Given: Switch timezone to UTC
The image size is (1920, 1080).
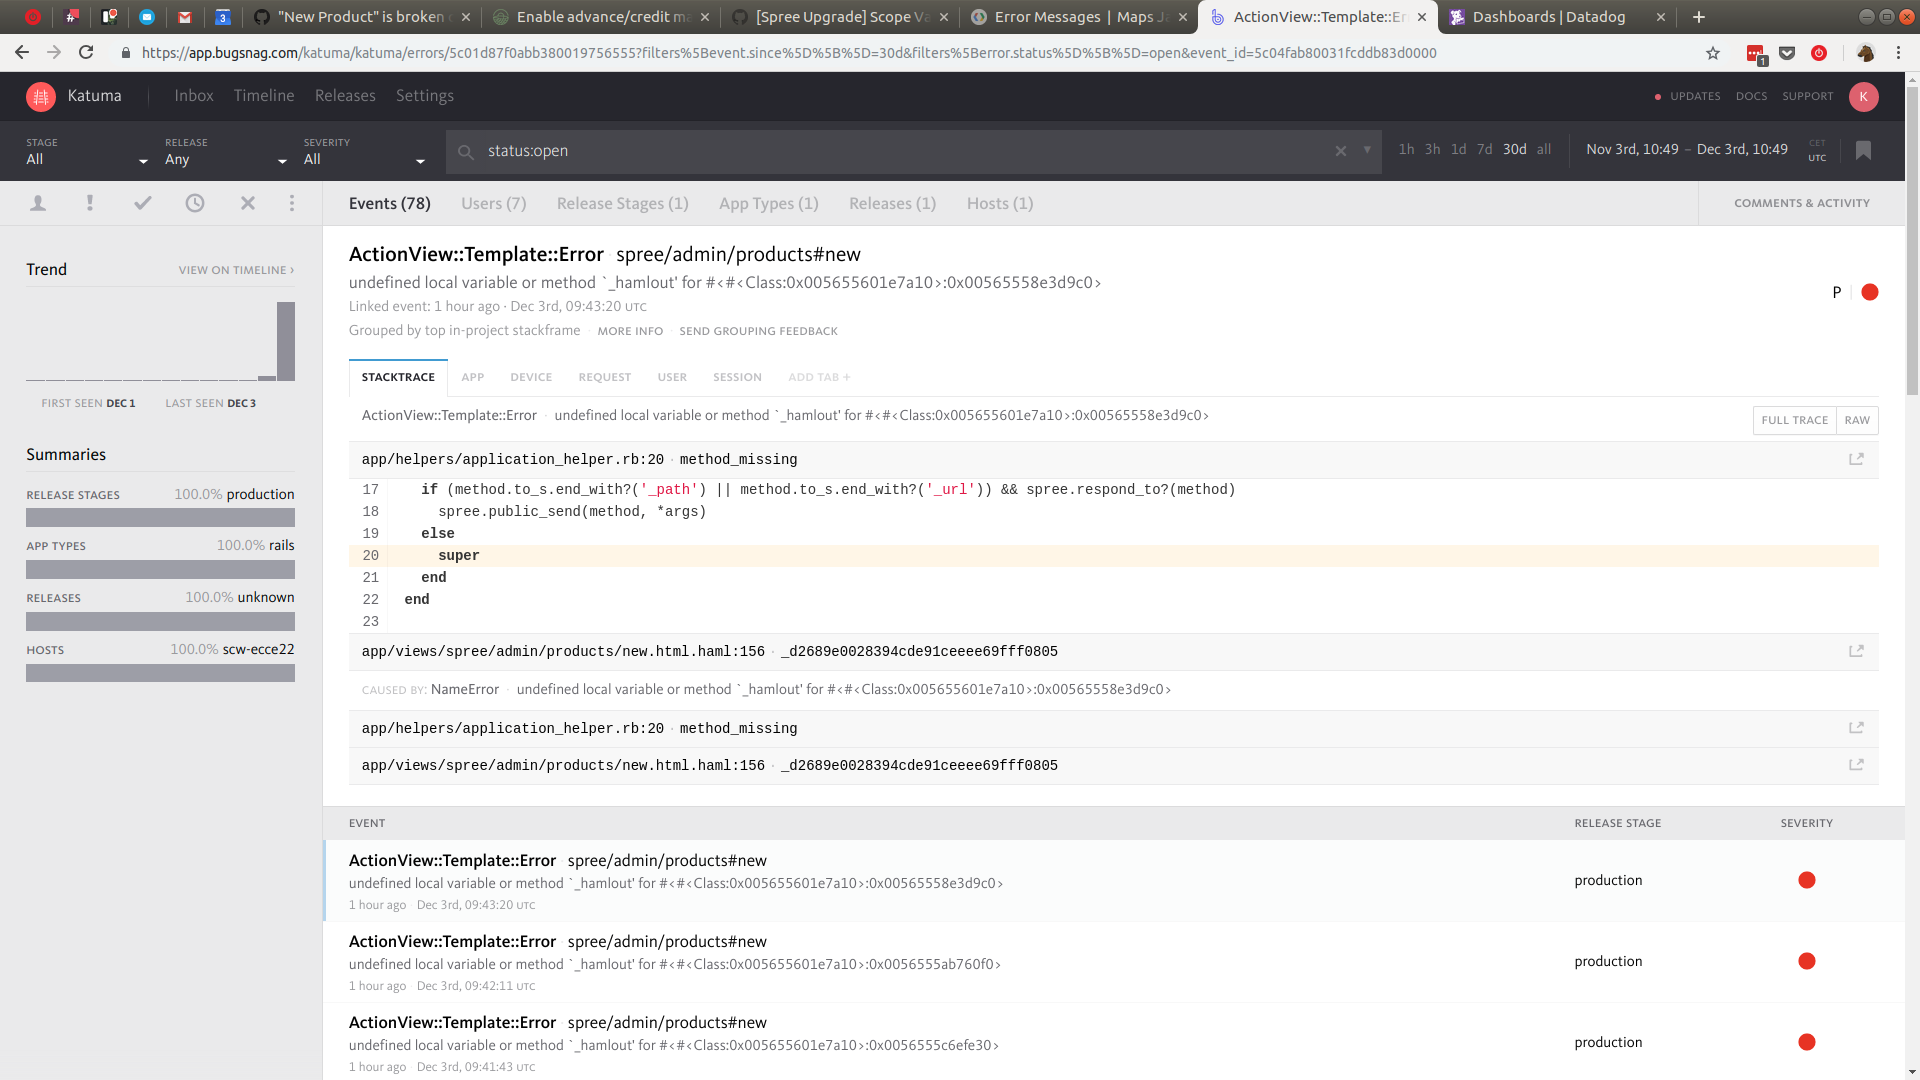Looking at the screenshot, I should pos(1817,157).
